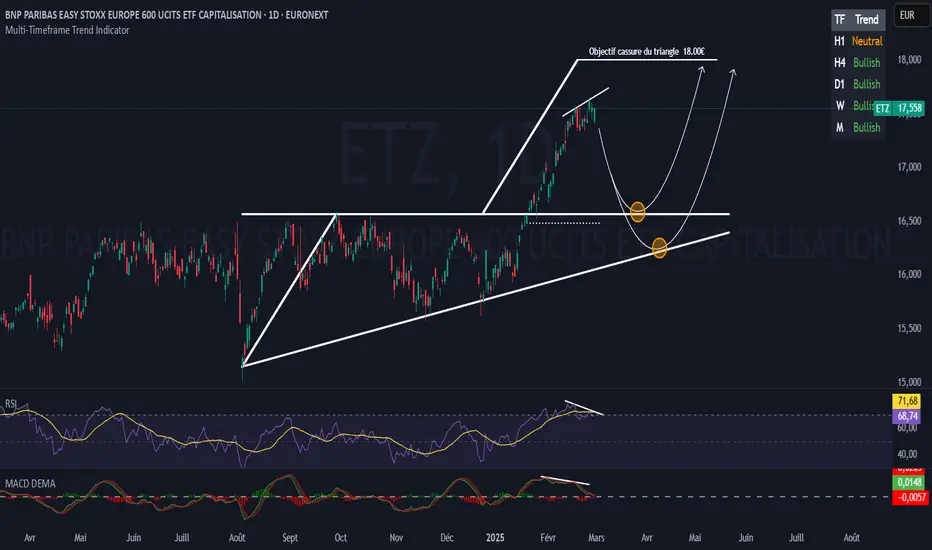The height and width of the screenshot is (550, 932).
Task: Click the 2025 label on time axis
Action: click(x=495, y=538)
